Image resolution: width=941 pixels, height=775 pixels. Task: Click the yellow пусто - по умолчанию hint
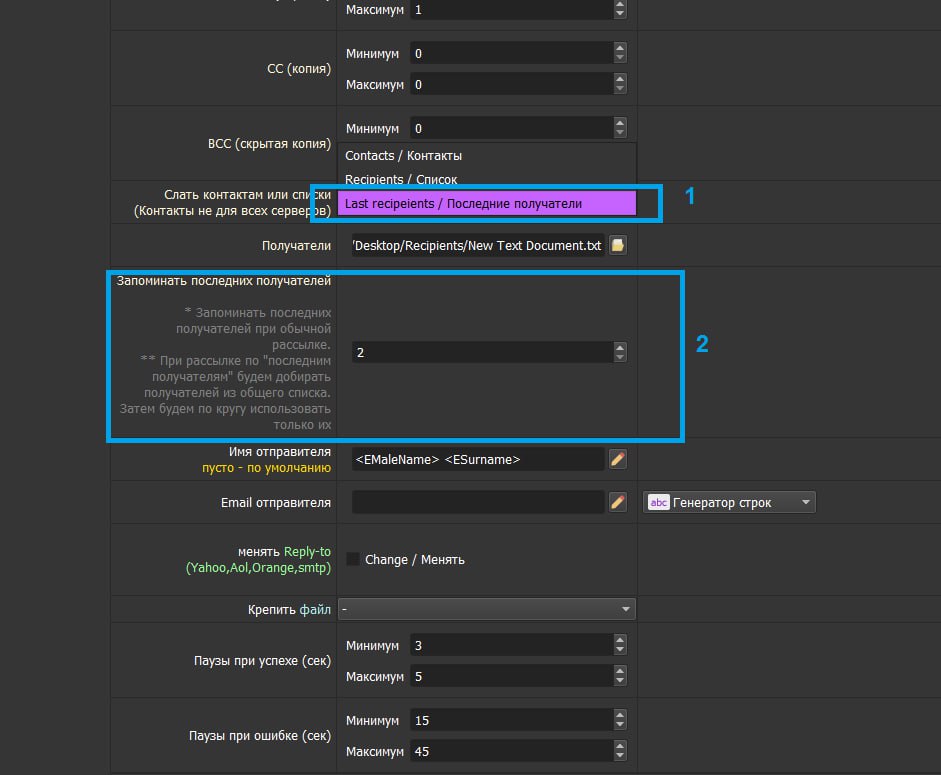point(266,468)
